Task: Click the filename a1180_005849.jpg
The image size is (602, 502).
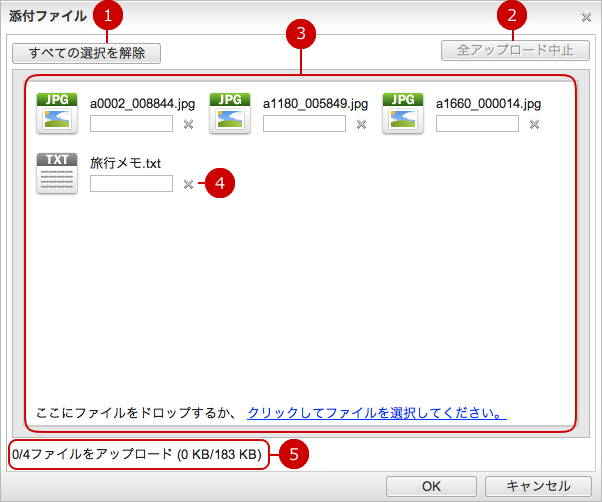Action: pos(315,104)
